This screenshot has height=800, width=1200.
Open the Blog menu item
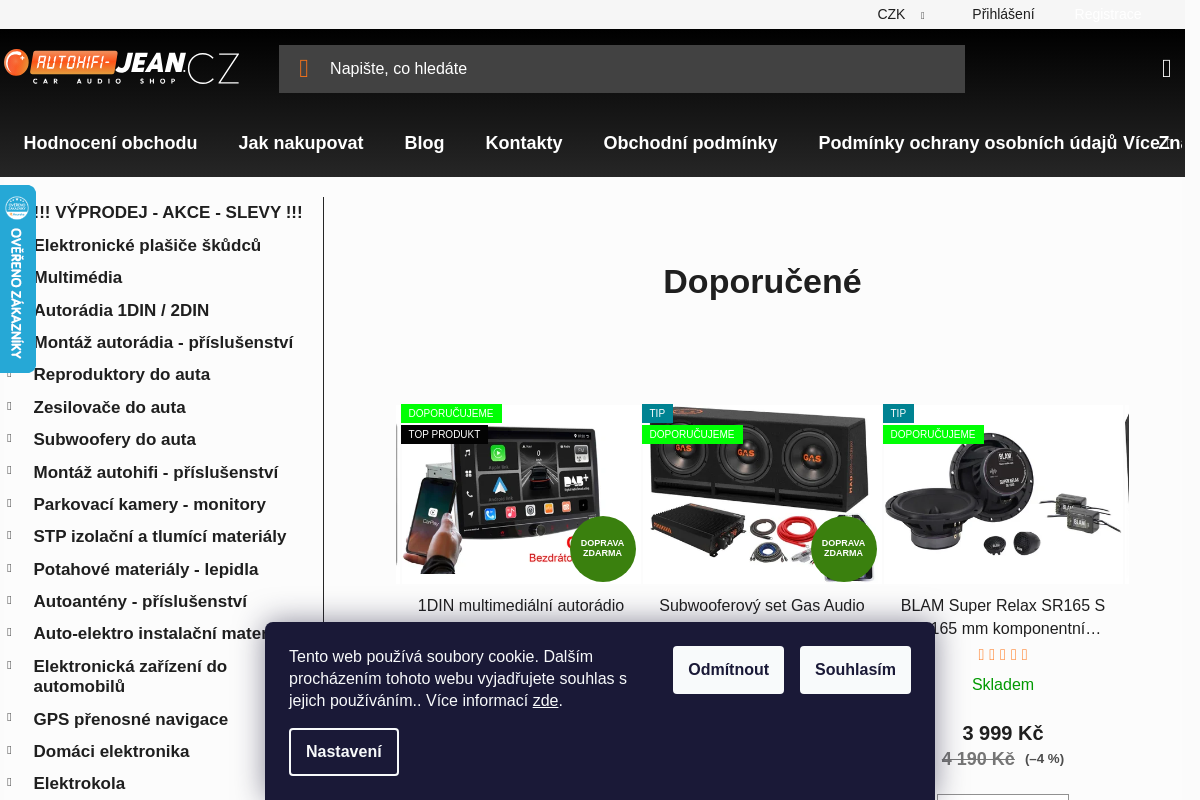pos(424,143)
